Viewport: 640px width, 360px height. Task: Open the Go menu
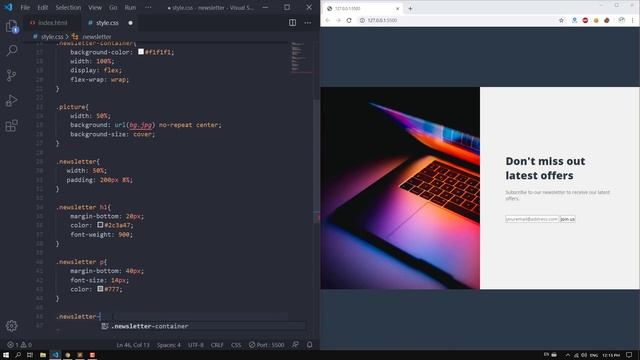[113, 7]
